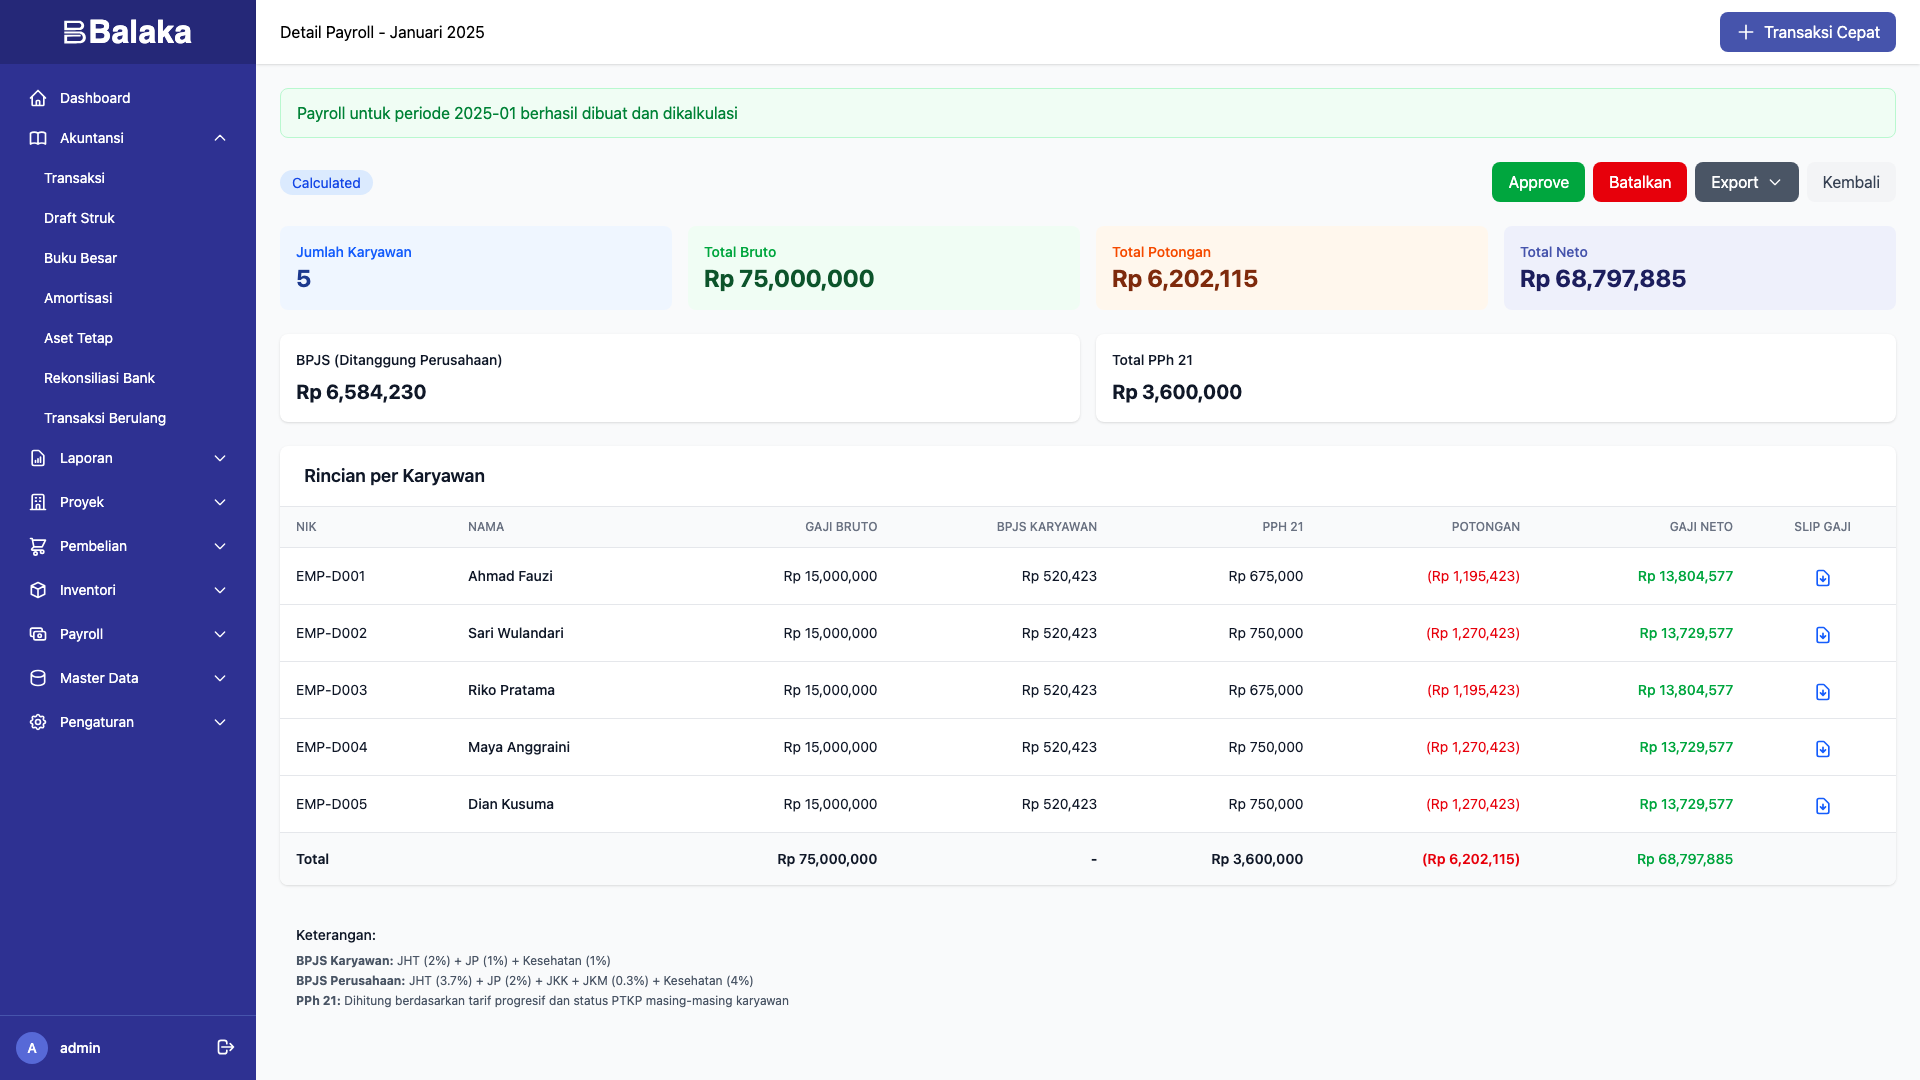Viewport: 1920px width, 1080px height.
Task: Open the Pengaturan settings gear icon
Action: [x=38, y=722]
